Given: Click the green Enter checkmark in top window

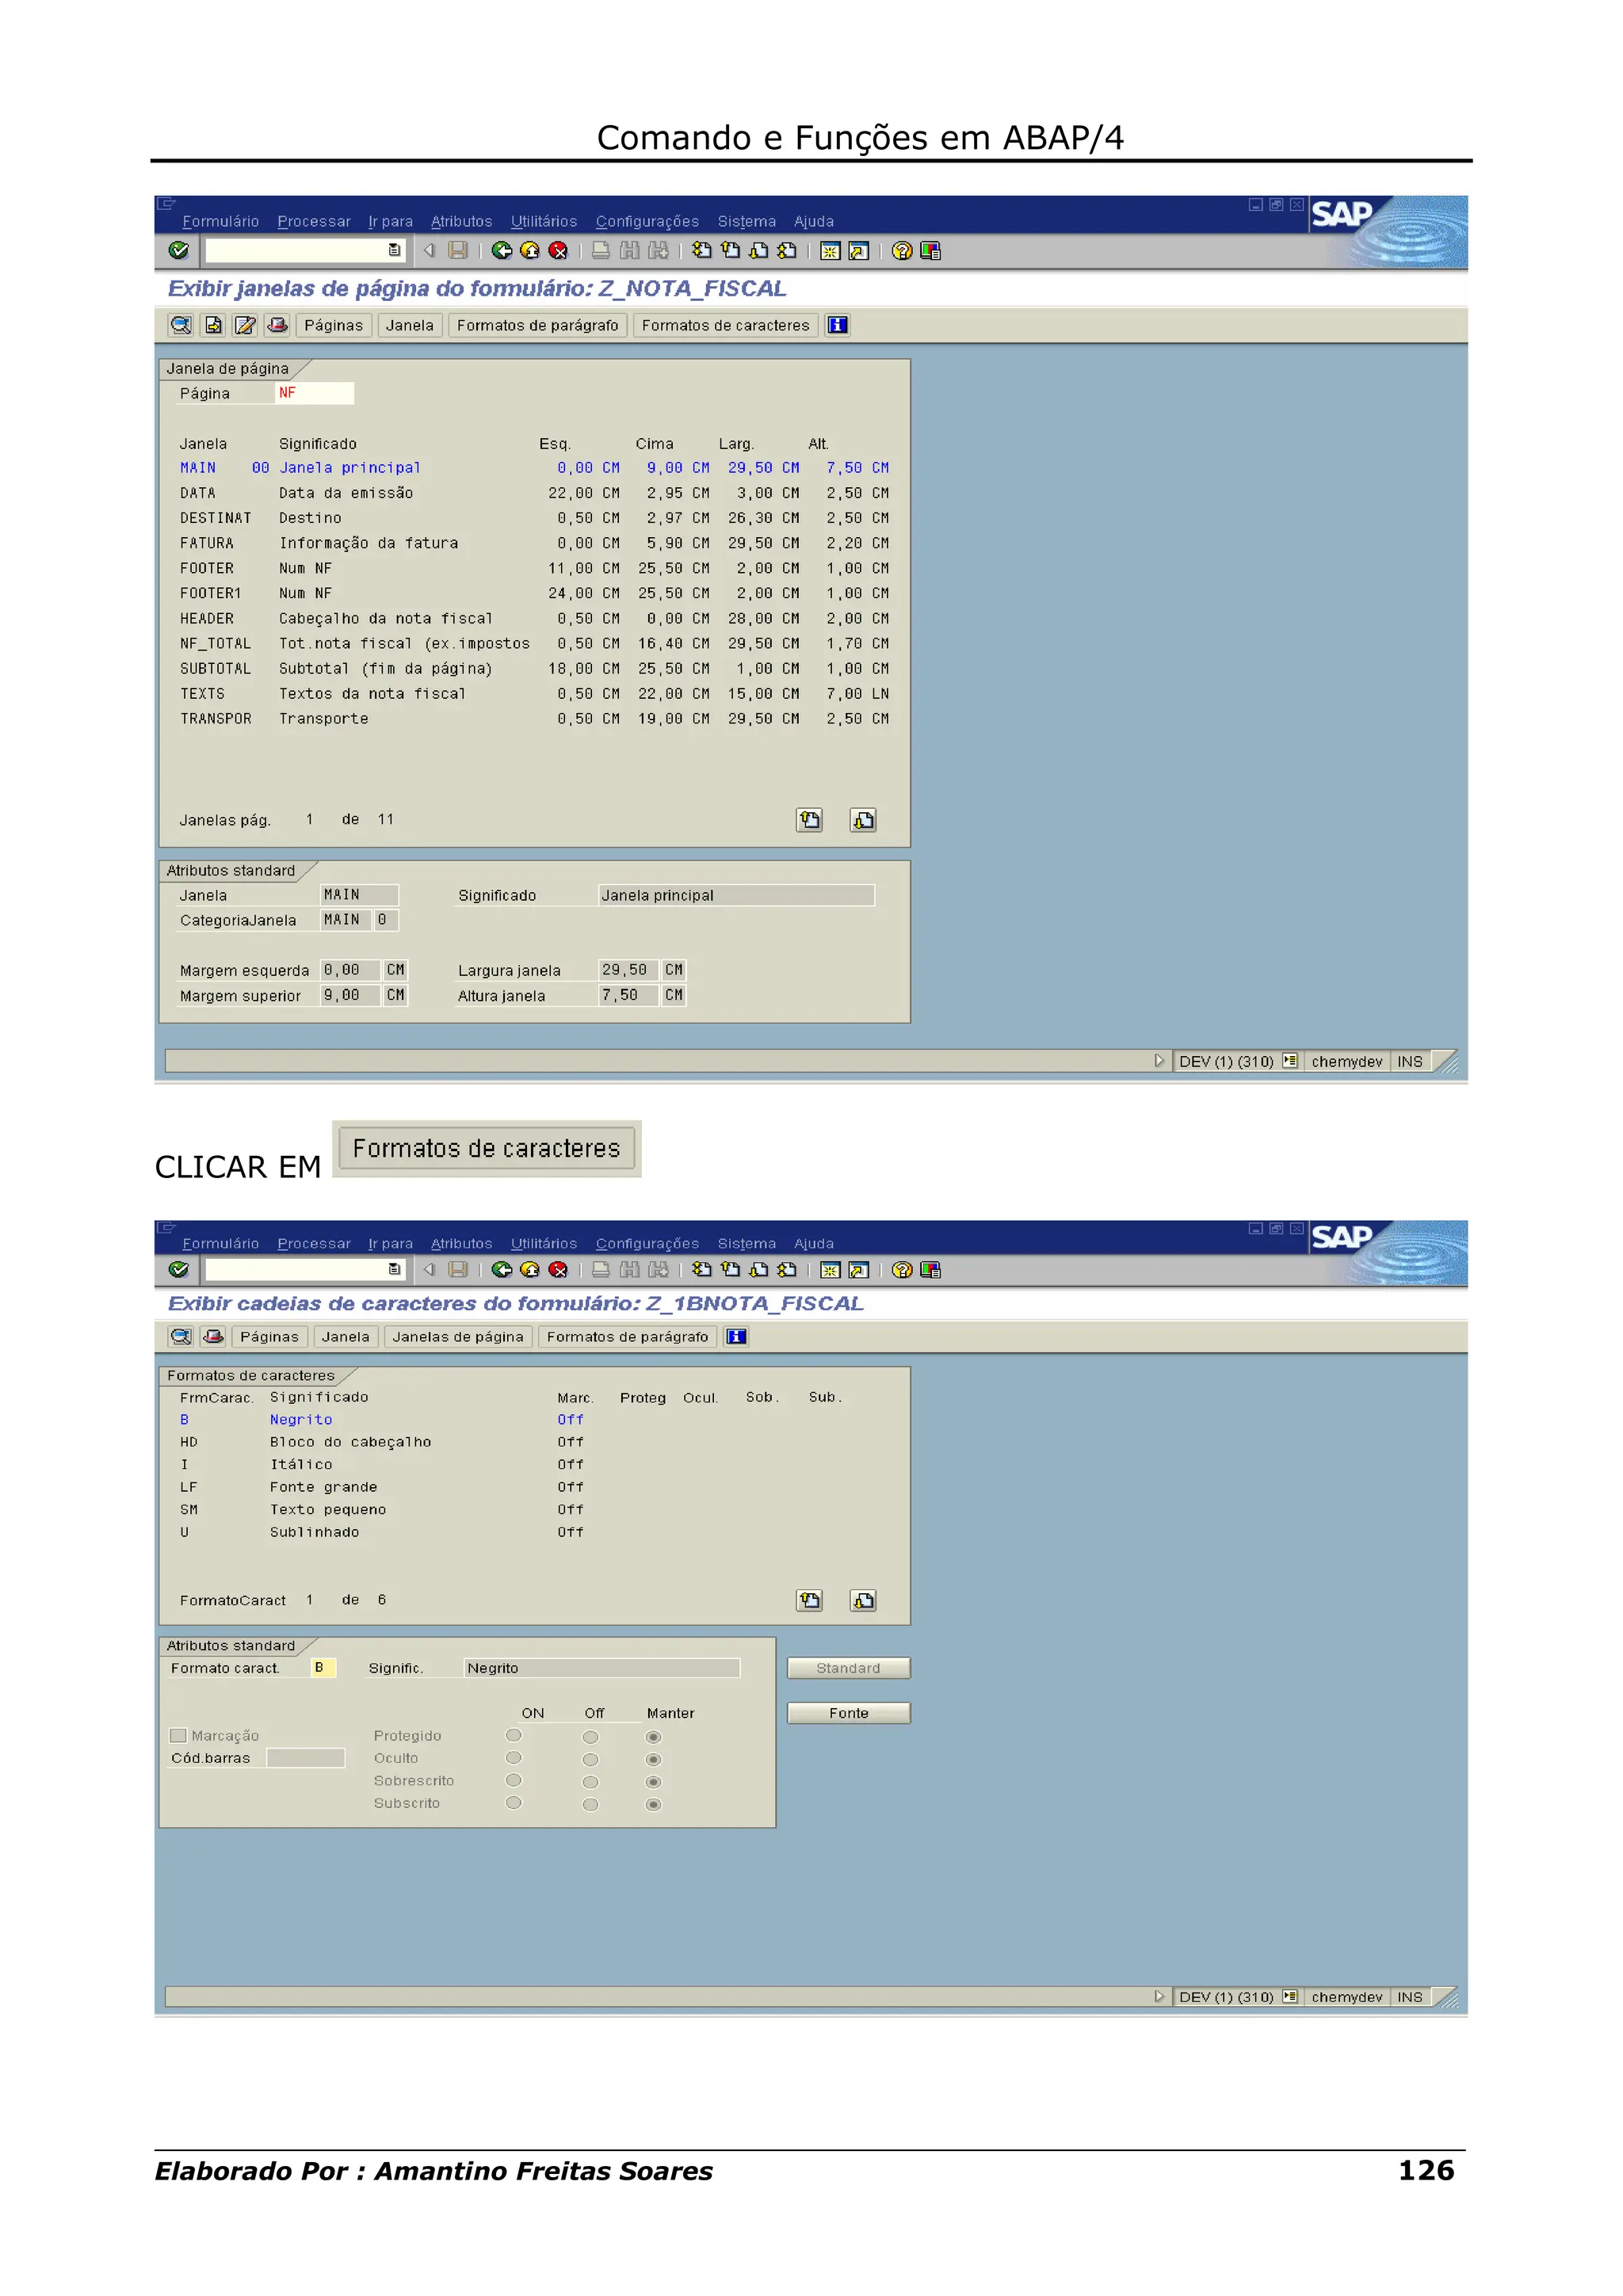Looking at the screenshot, I should coord(179,250).
